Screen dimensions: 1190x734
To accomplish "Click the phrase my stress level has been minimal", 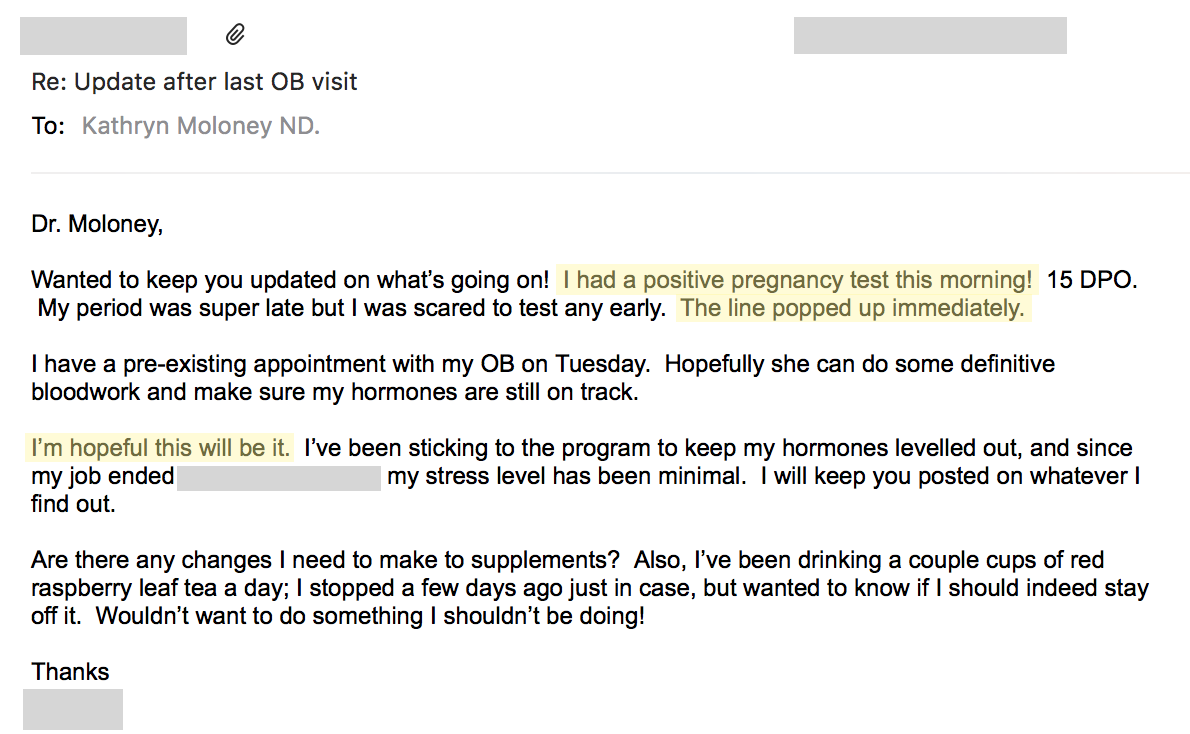I will coord(567,477).
